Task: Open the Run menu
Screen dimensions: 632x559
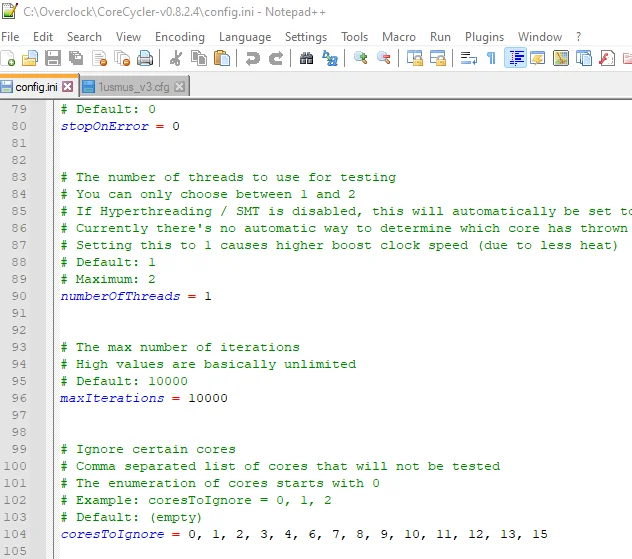Action: coord(440,37)
